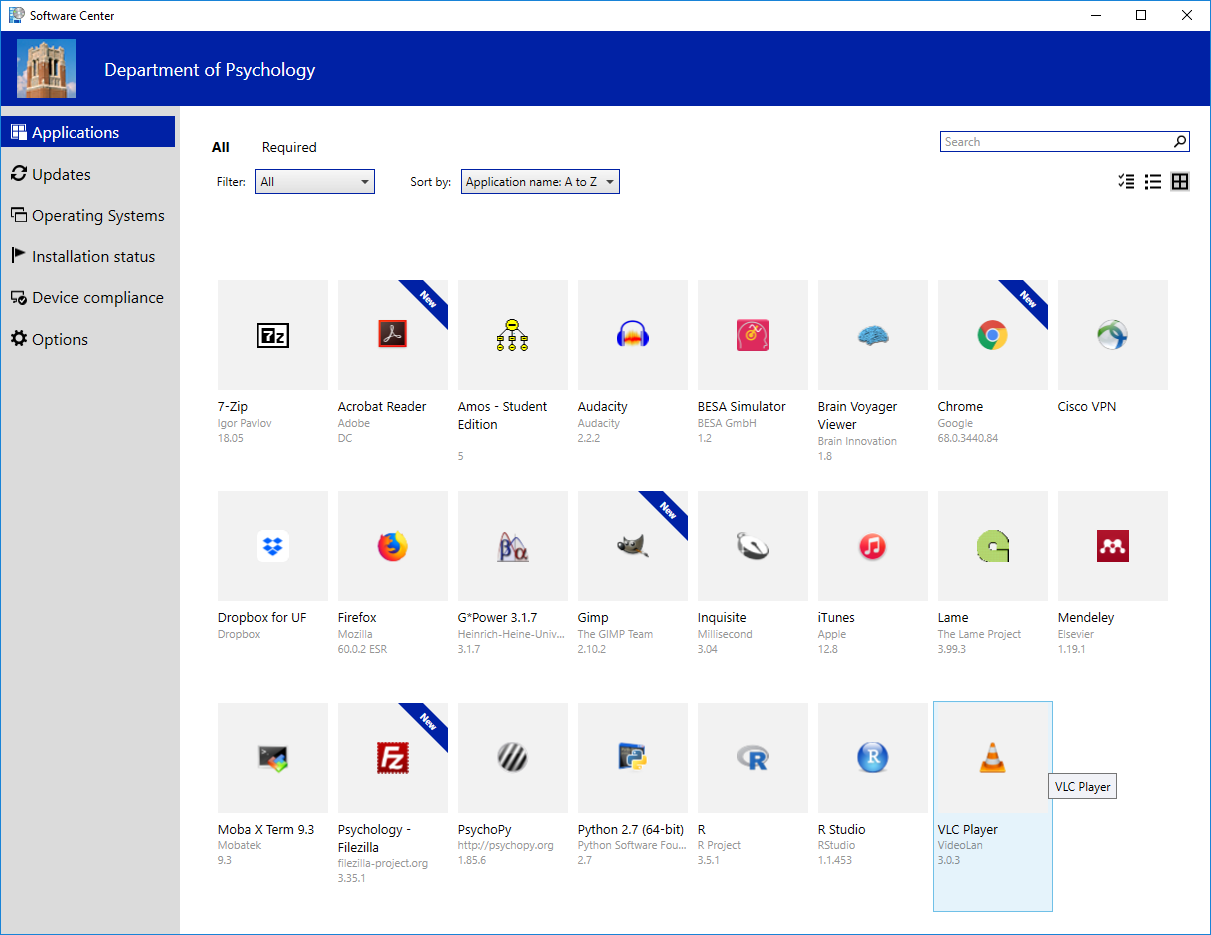Click the Dropbox for UF icon
Screen dimensions: 1211x935
point(272,546)
